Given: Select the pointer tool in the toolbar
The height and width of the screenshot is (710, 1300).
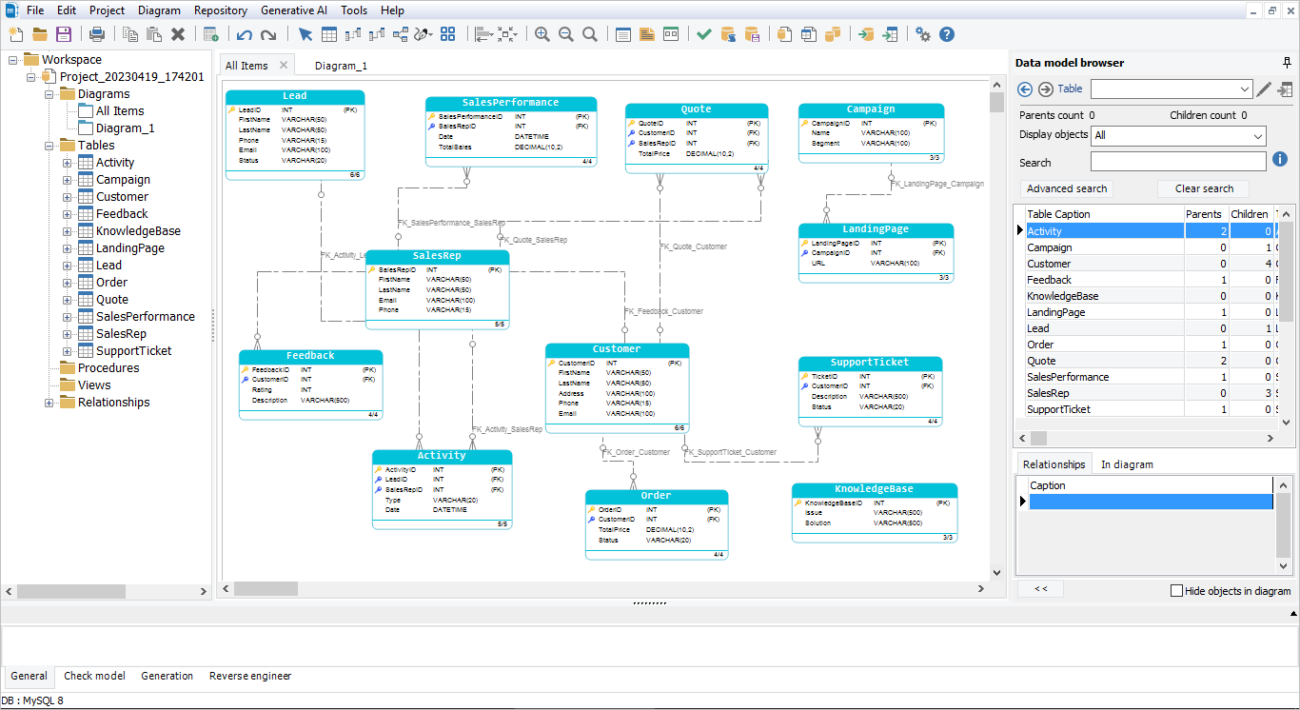Looking at the screenshot, I should coord(305,33).
